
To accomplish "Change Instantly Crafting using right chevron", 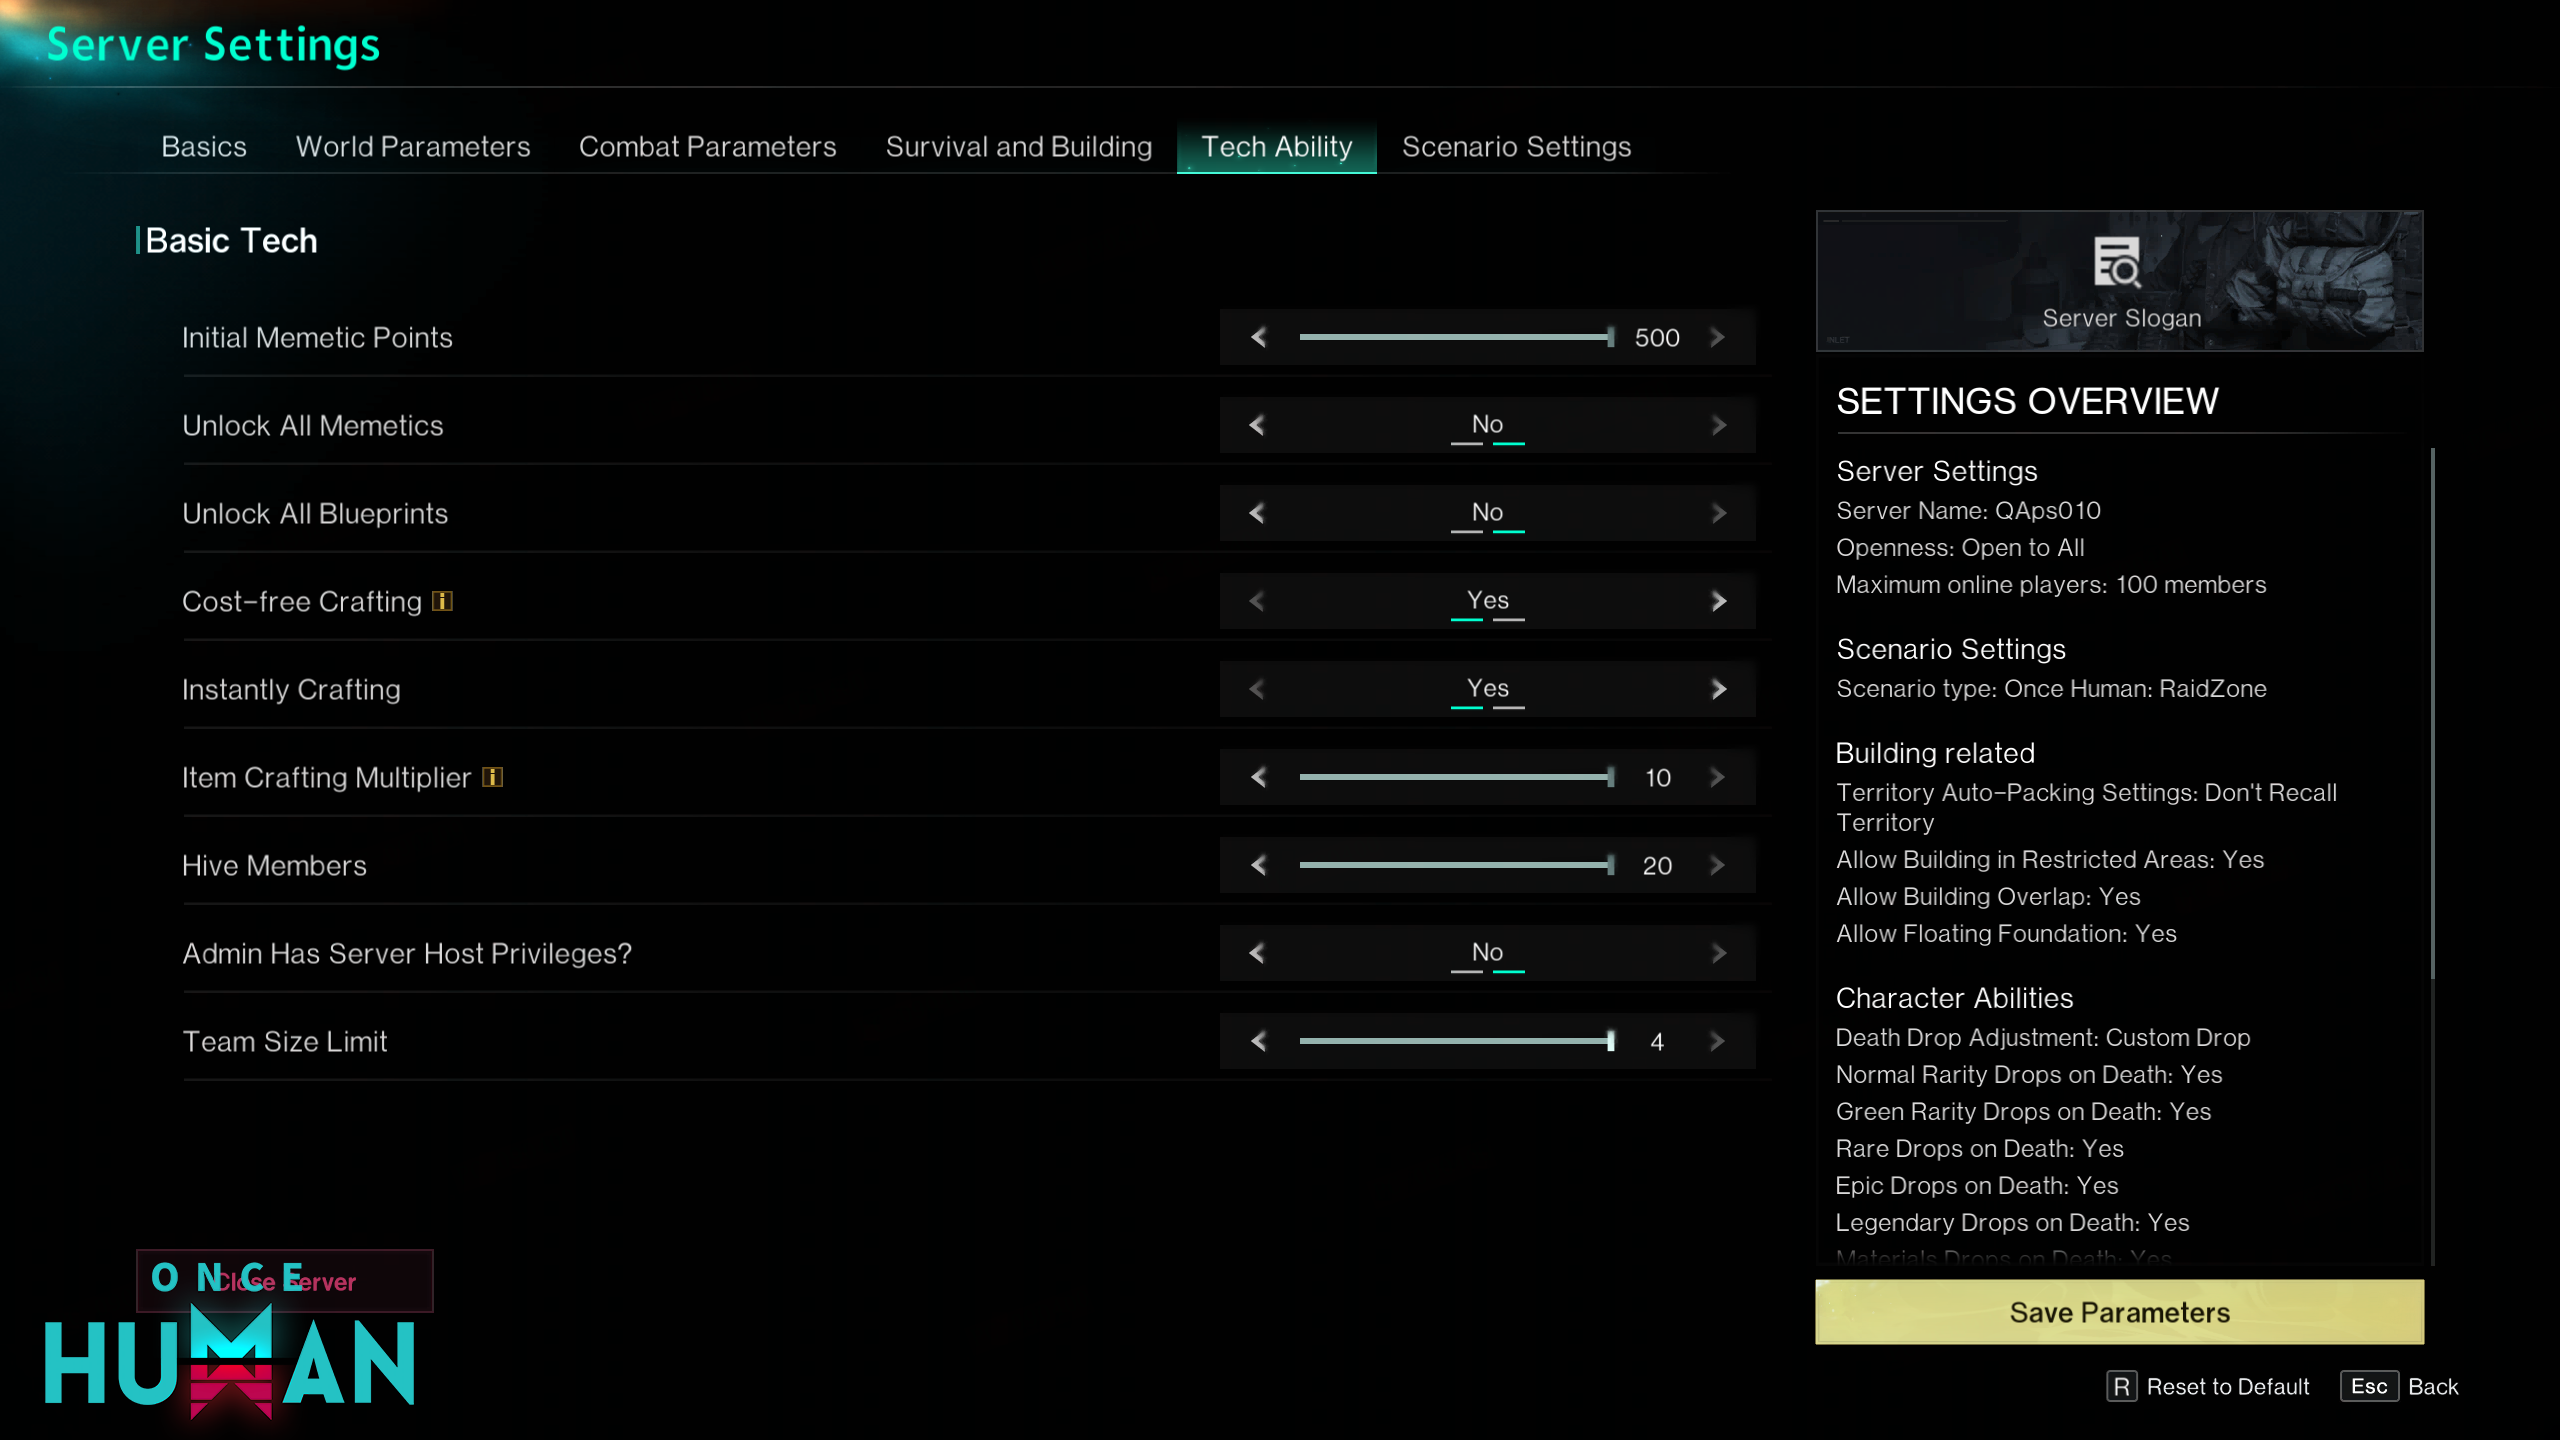I will click(x=1718, y=689).
